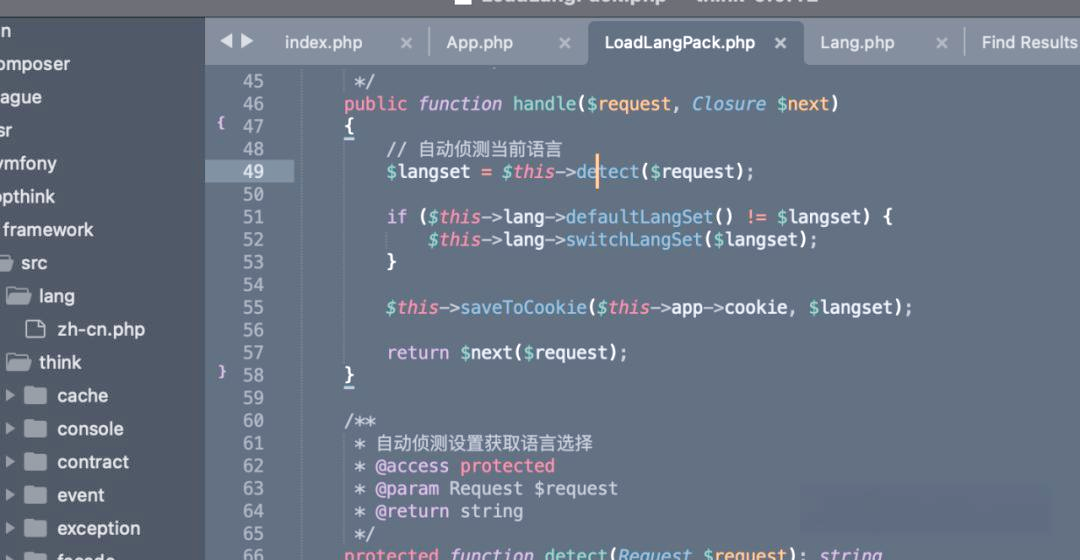
Task: Click the console folder icon
Action: pyautogui.click(x=35, y=428)
